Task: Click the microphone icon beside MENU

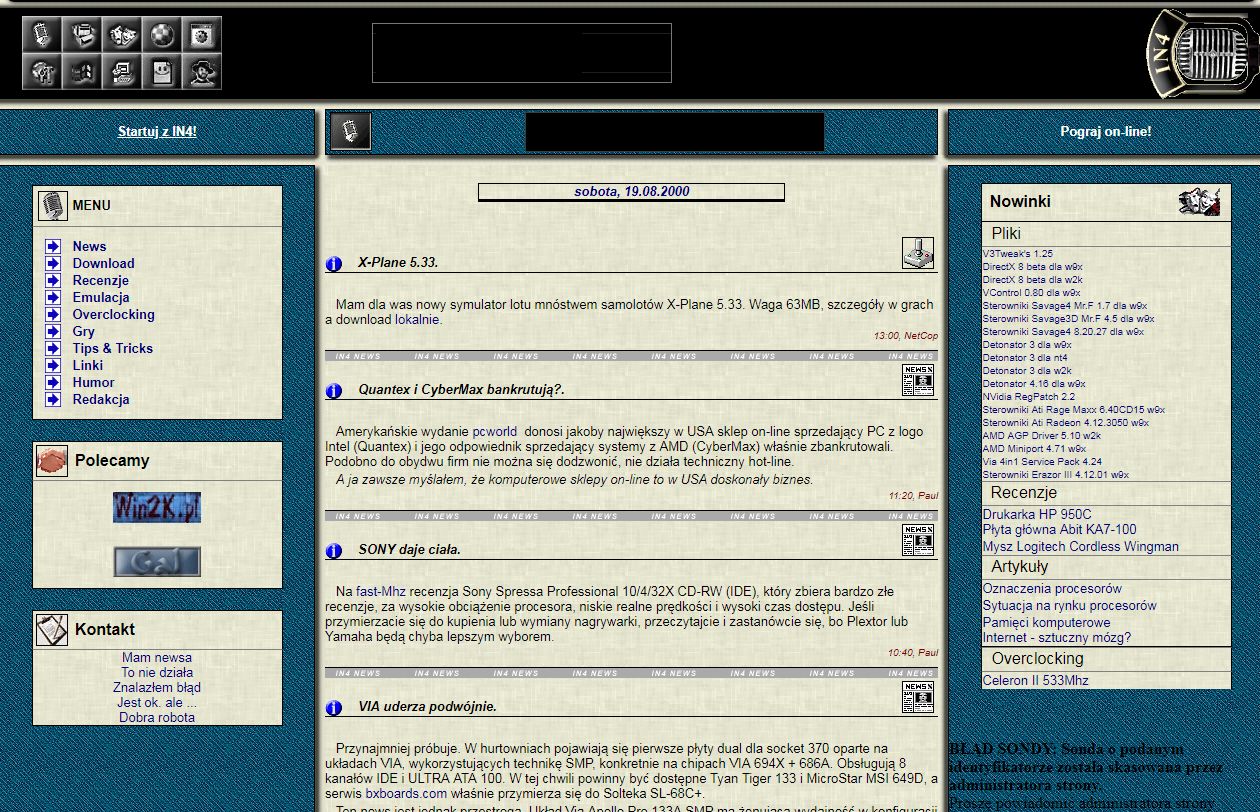Action: (x=52, y=206)
